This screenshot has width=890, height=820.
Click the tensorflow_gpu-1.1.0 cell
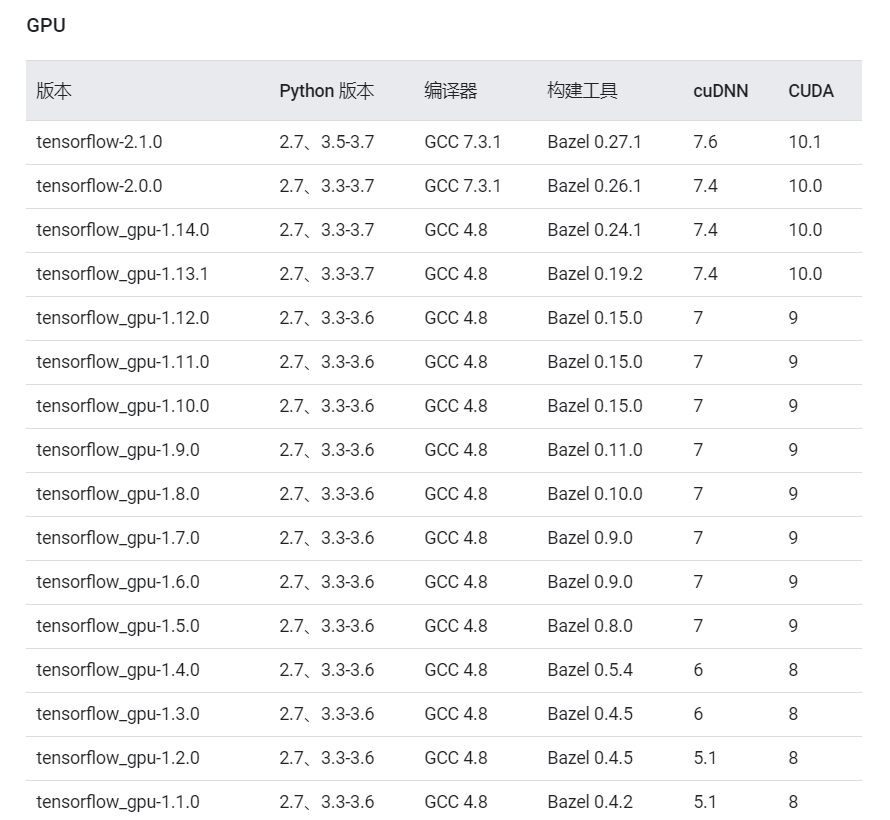pos(118,802)
